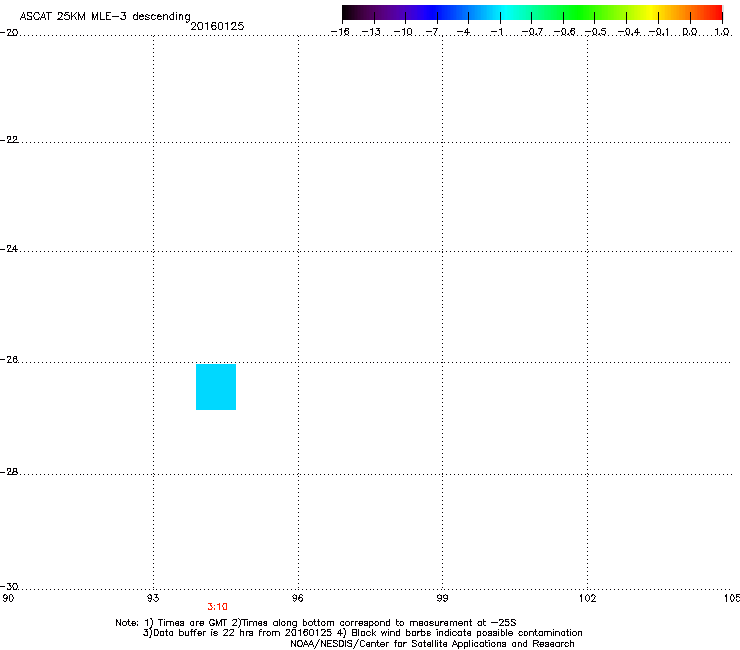Click the NOAA/NESDIS credit line
The width and height of the screenshot is (740, 650).
(432, 644)
